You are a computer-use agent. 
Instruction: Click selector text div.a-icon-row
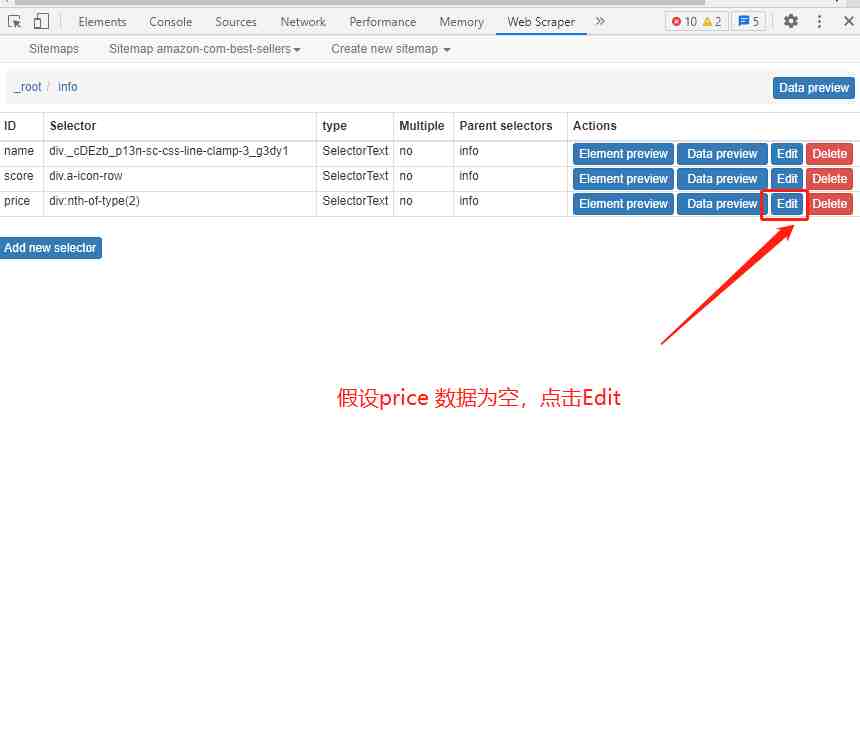coord(86,176)
